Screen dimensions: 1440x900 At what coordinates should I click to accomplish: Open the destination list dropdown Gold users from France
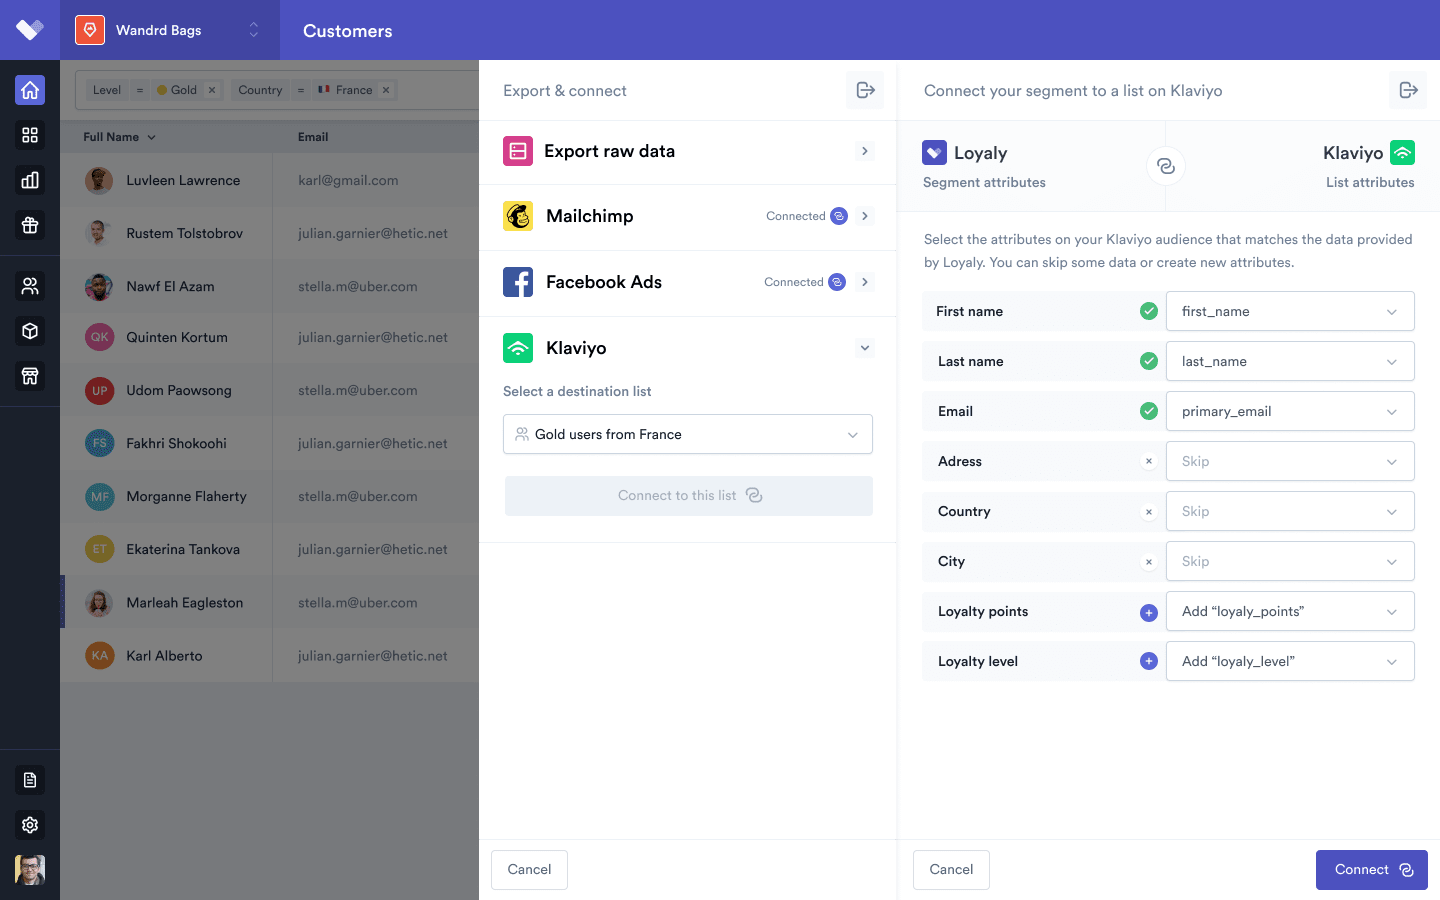tap(688, 434)
